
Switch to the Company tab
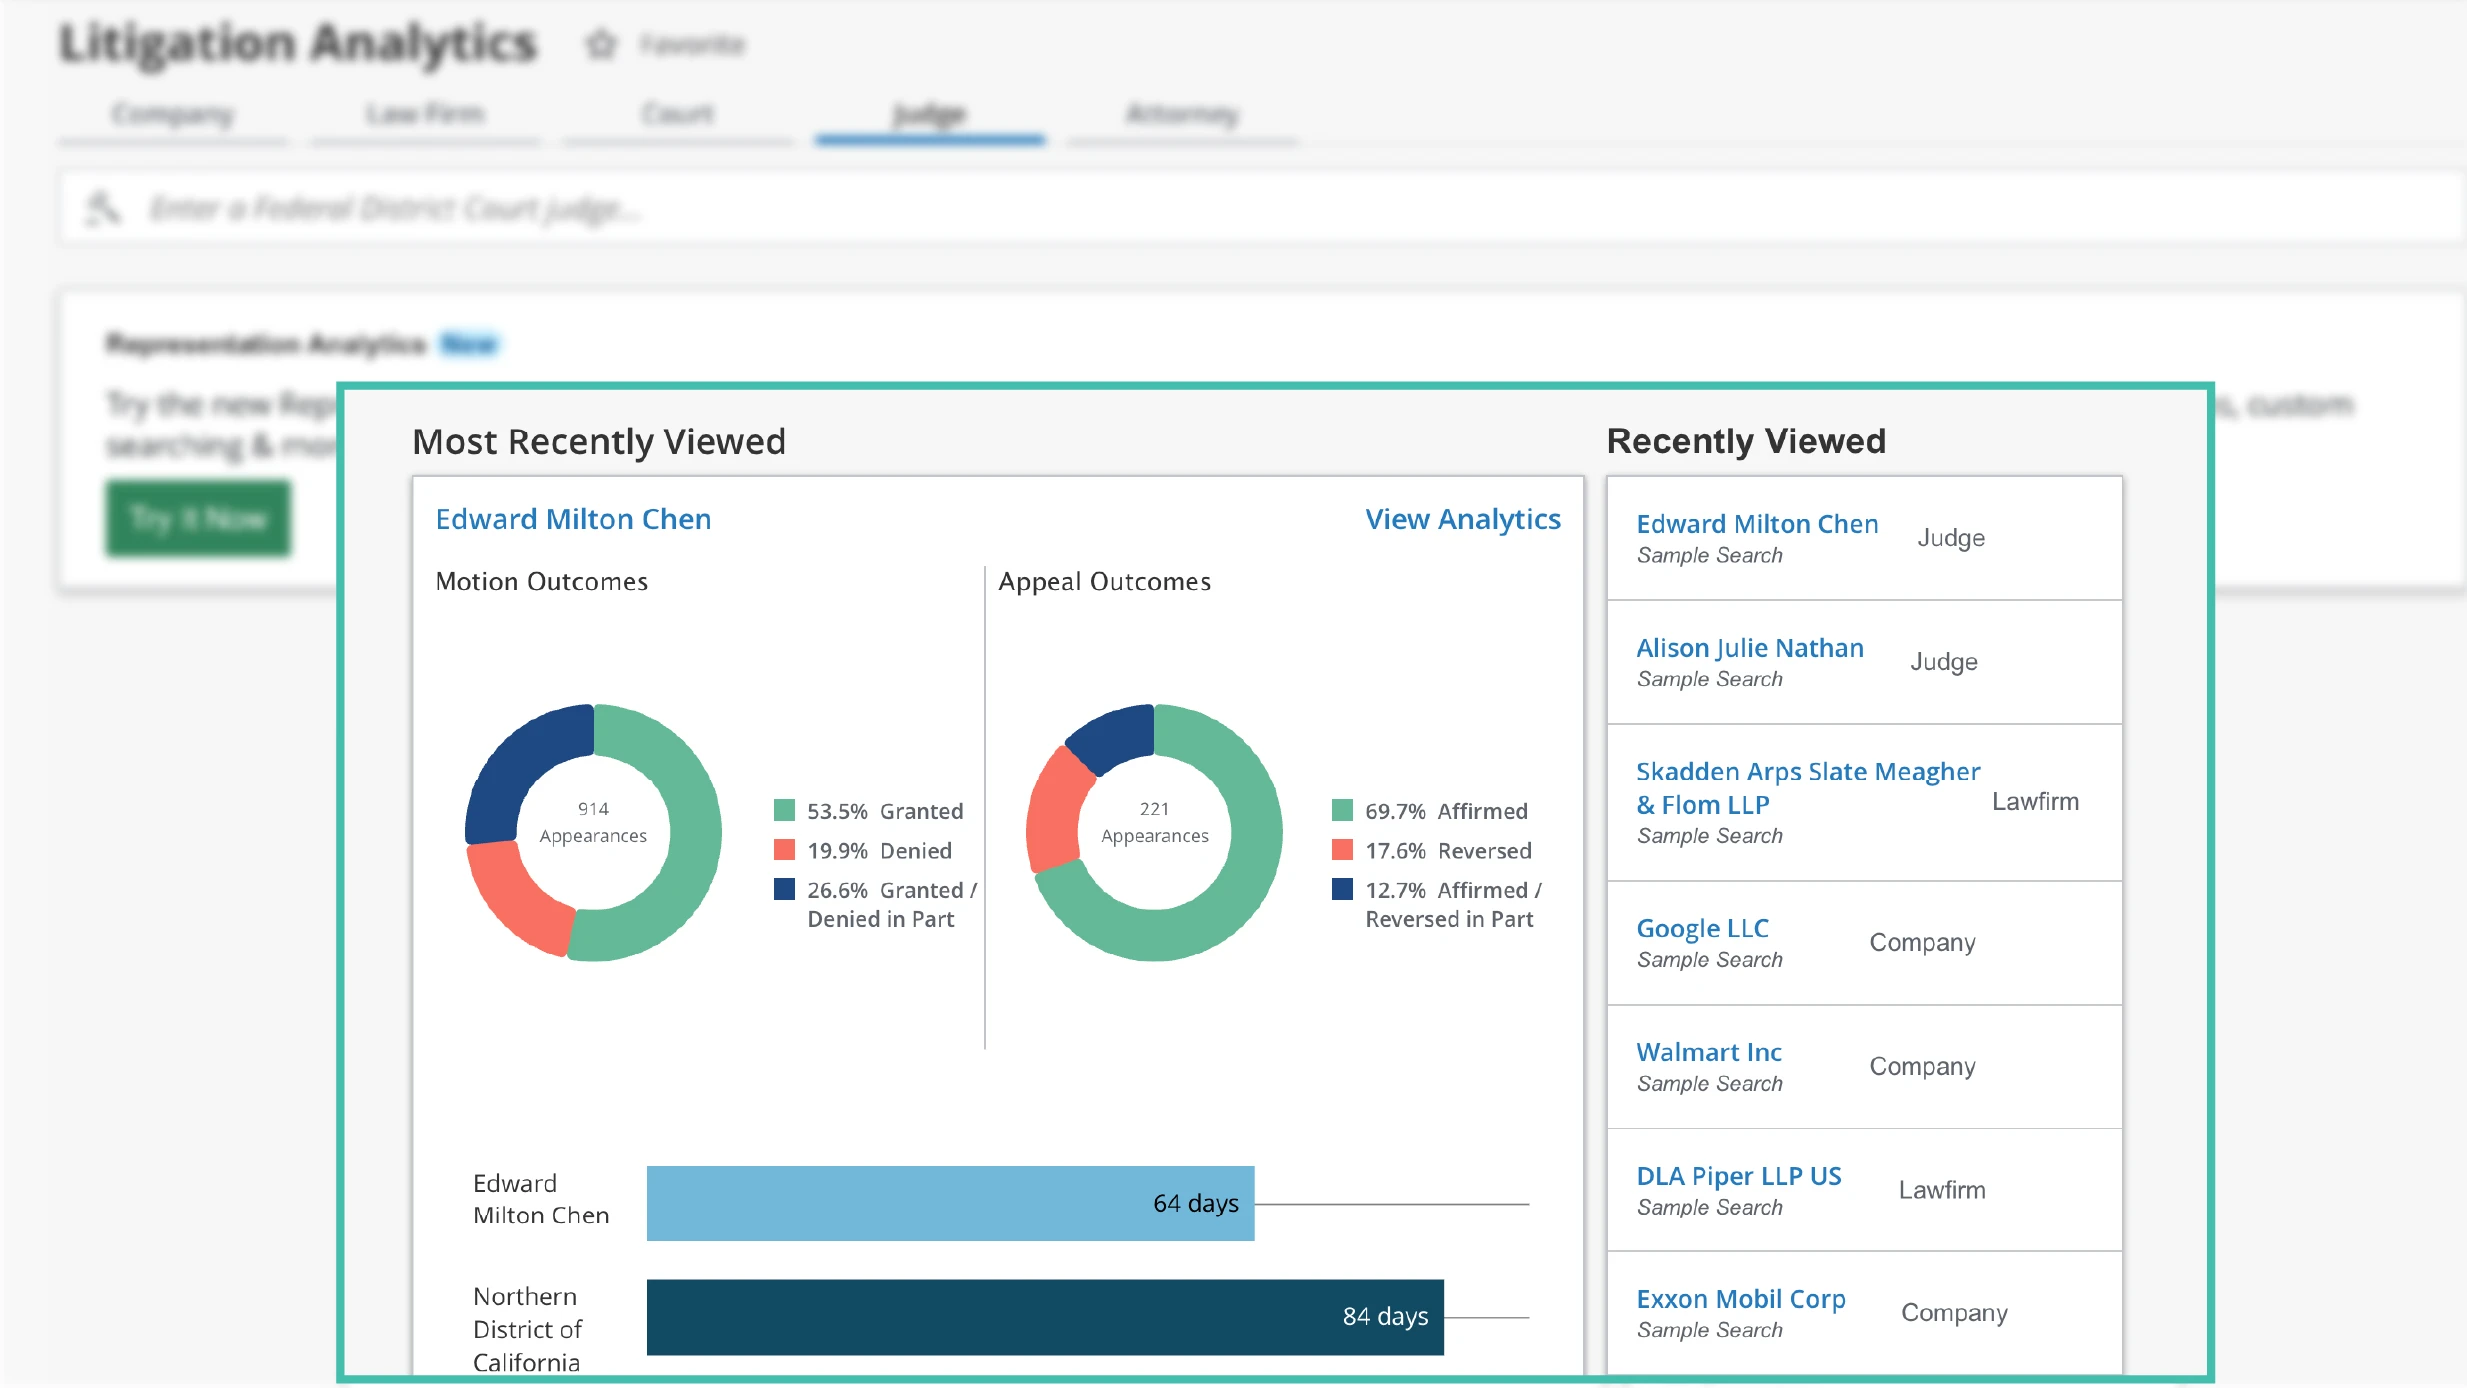pos(172,115)
